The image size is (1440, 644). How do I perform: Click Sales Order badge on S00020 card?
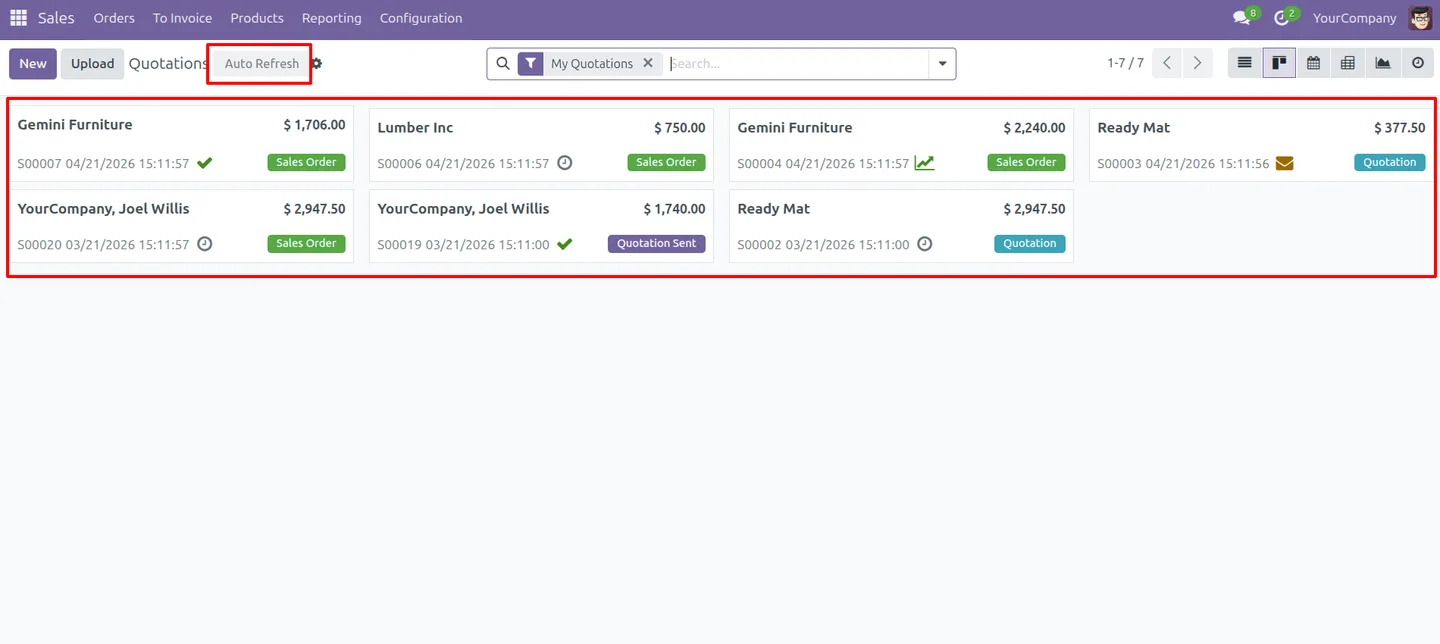306,243
